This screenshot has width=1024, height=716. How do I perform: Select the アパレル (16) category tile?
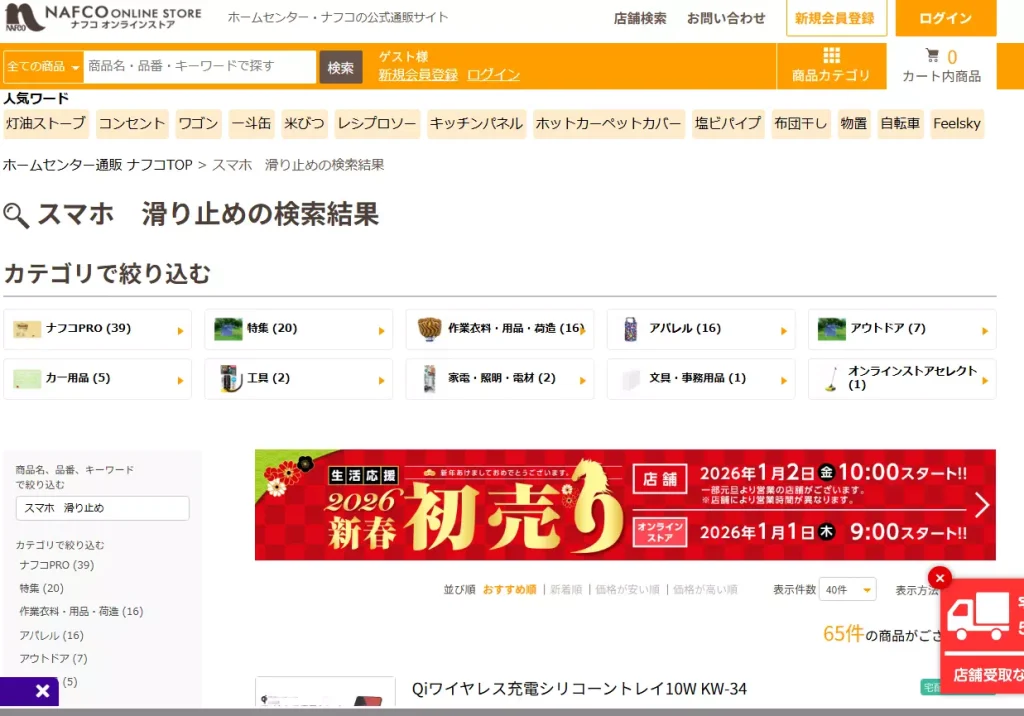[x=700, y=329]
